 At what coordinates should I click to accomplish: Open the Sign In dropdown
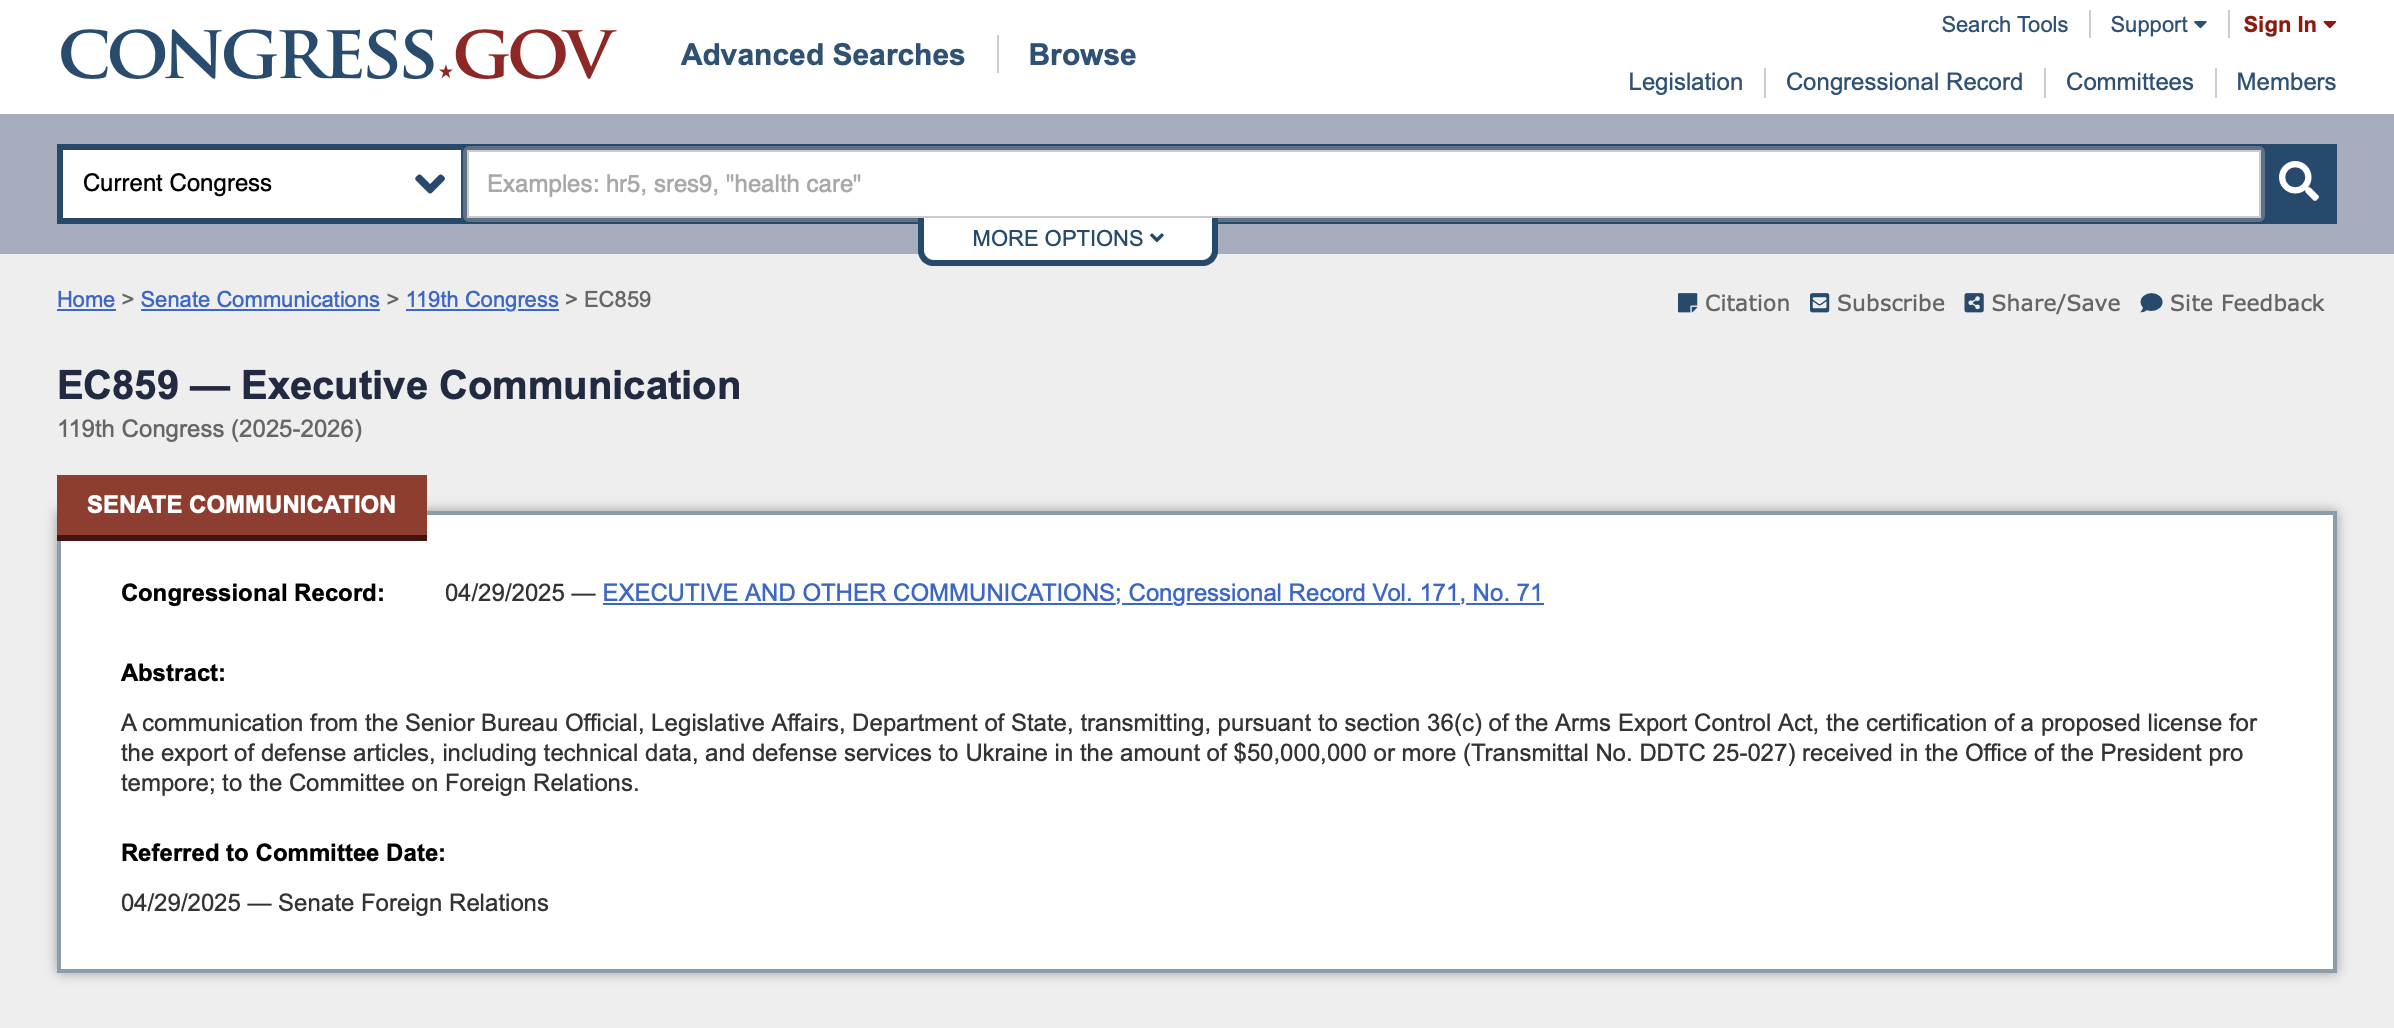coord(2289,24)
